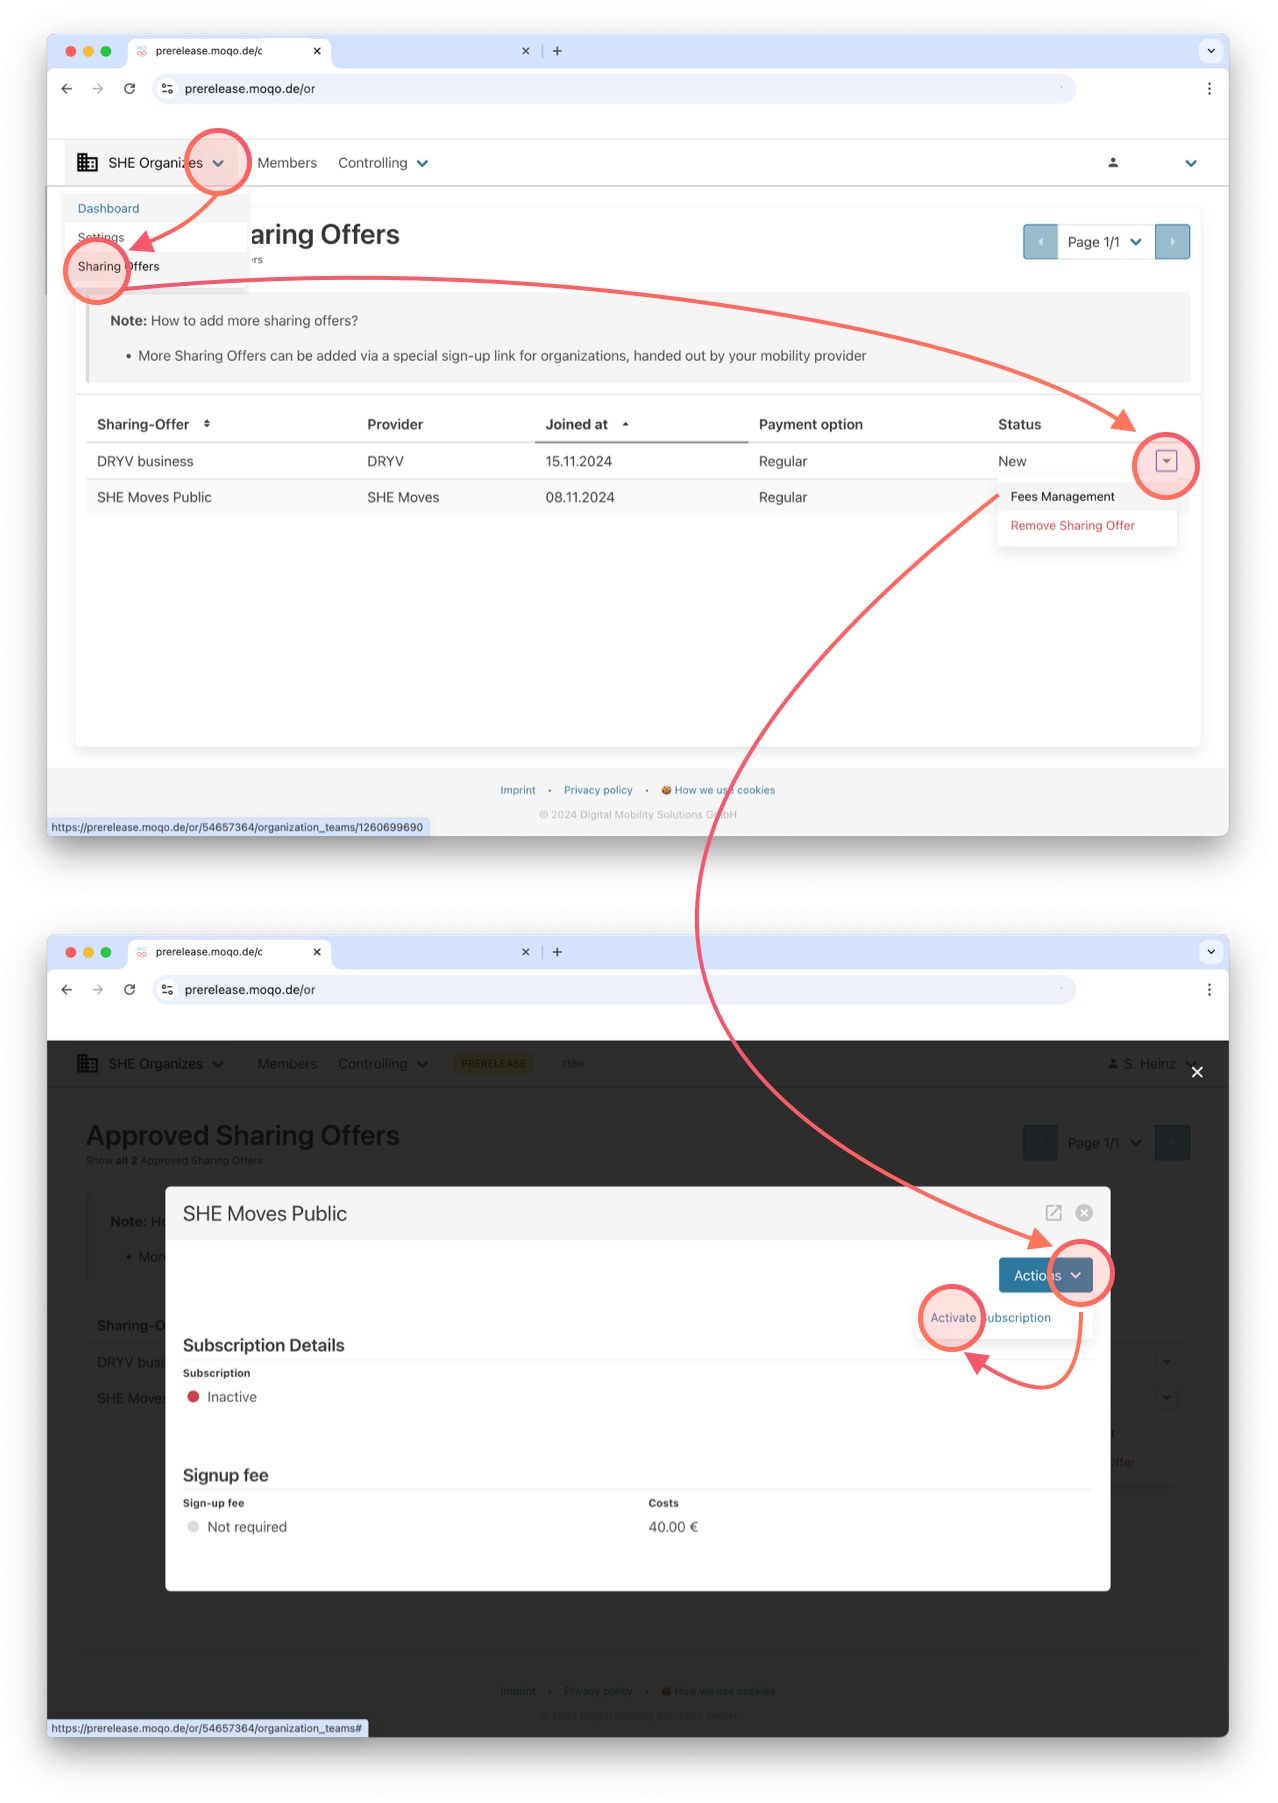1278x1803 pixels.
Task: Open the Page 1/1 selector on the undimmed page
Action: click(1105, 242)
